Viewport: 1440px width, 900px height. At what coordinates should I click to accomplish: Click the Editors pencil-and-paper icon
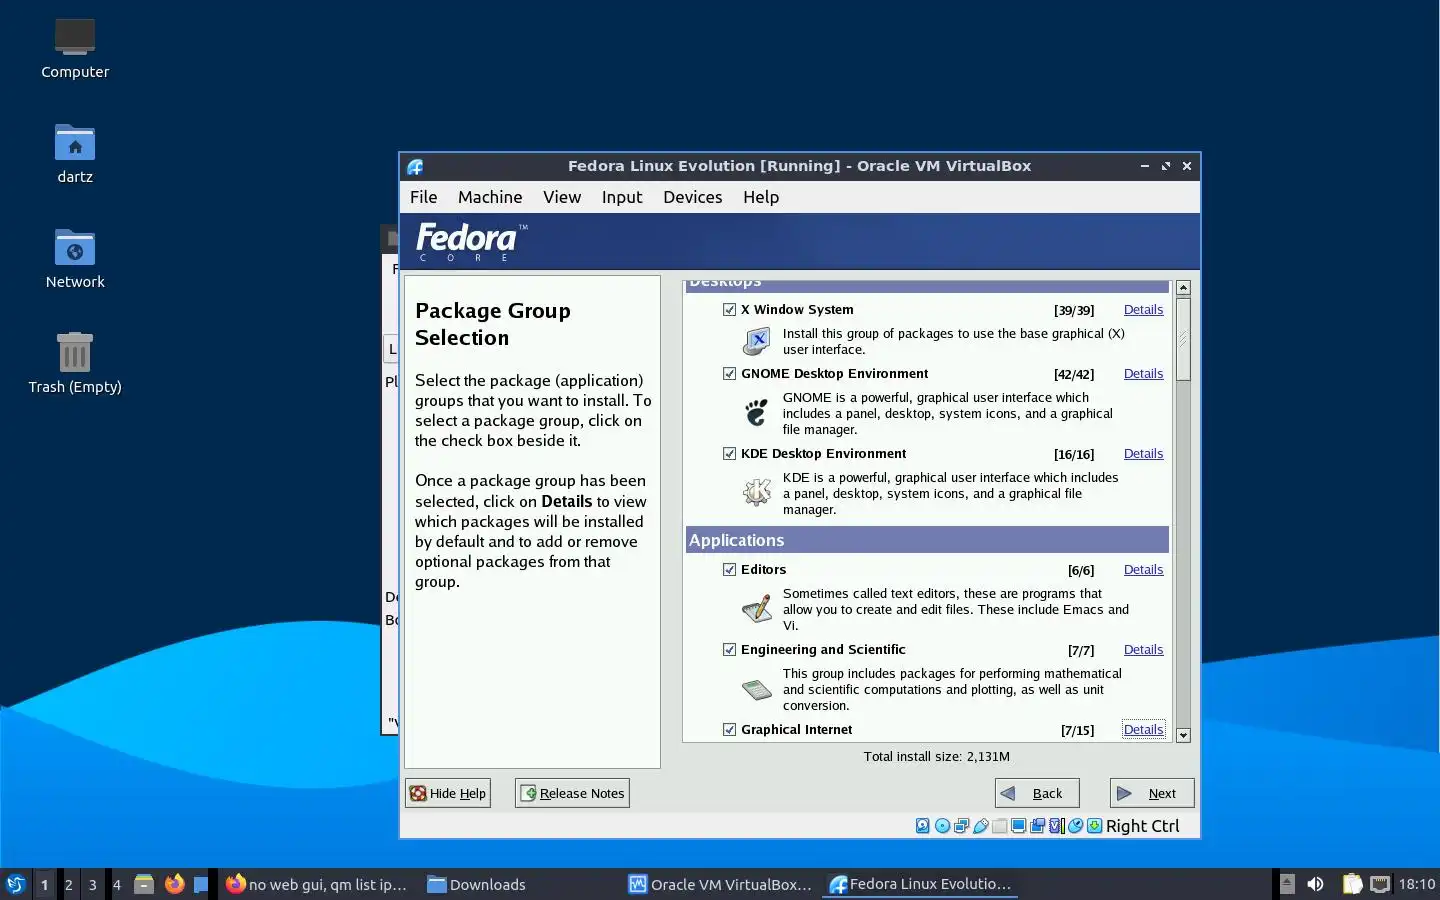[757, 608]
